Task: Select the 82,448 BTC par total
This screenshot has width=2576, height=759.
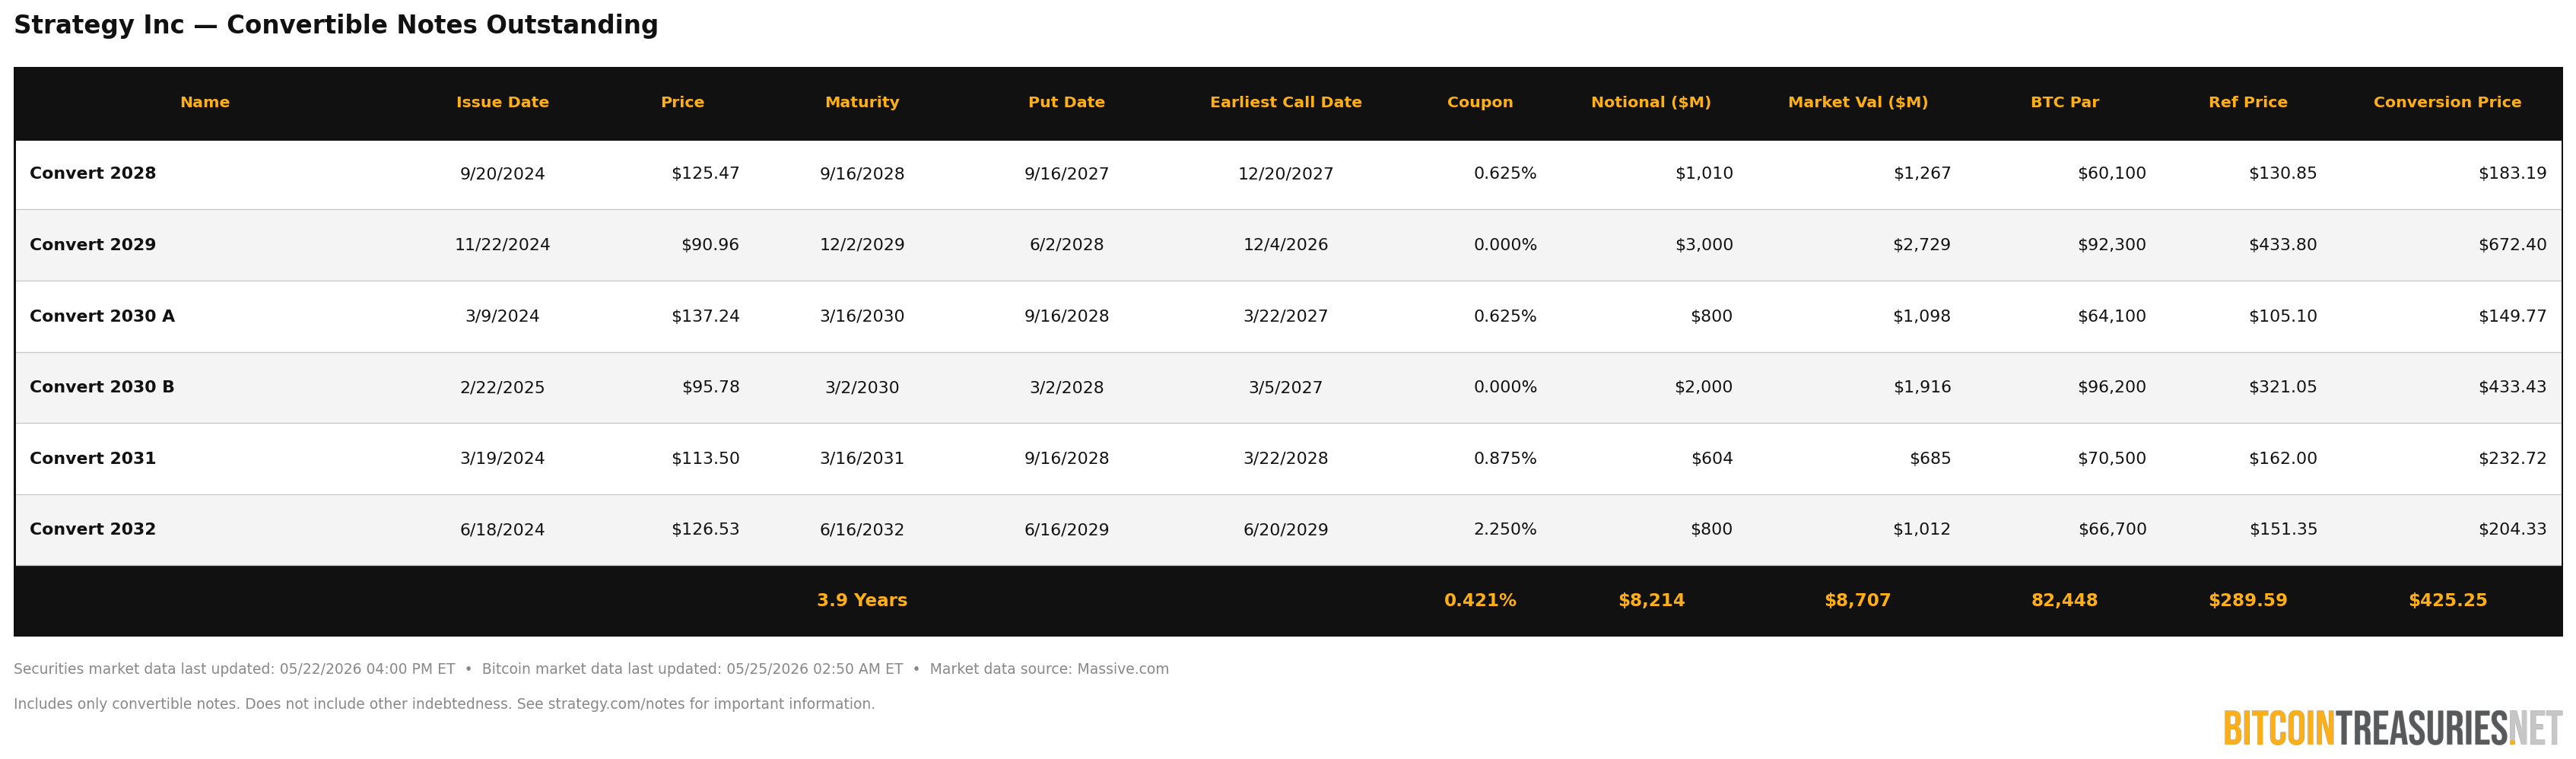Action: click(2064, 600)
